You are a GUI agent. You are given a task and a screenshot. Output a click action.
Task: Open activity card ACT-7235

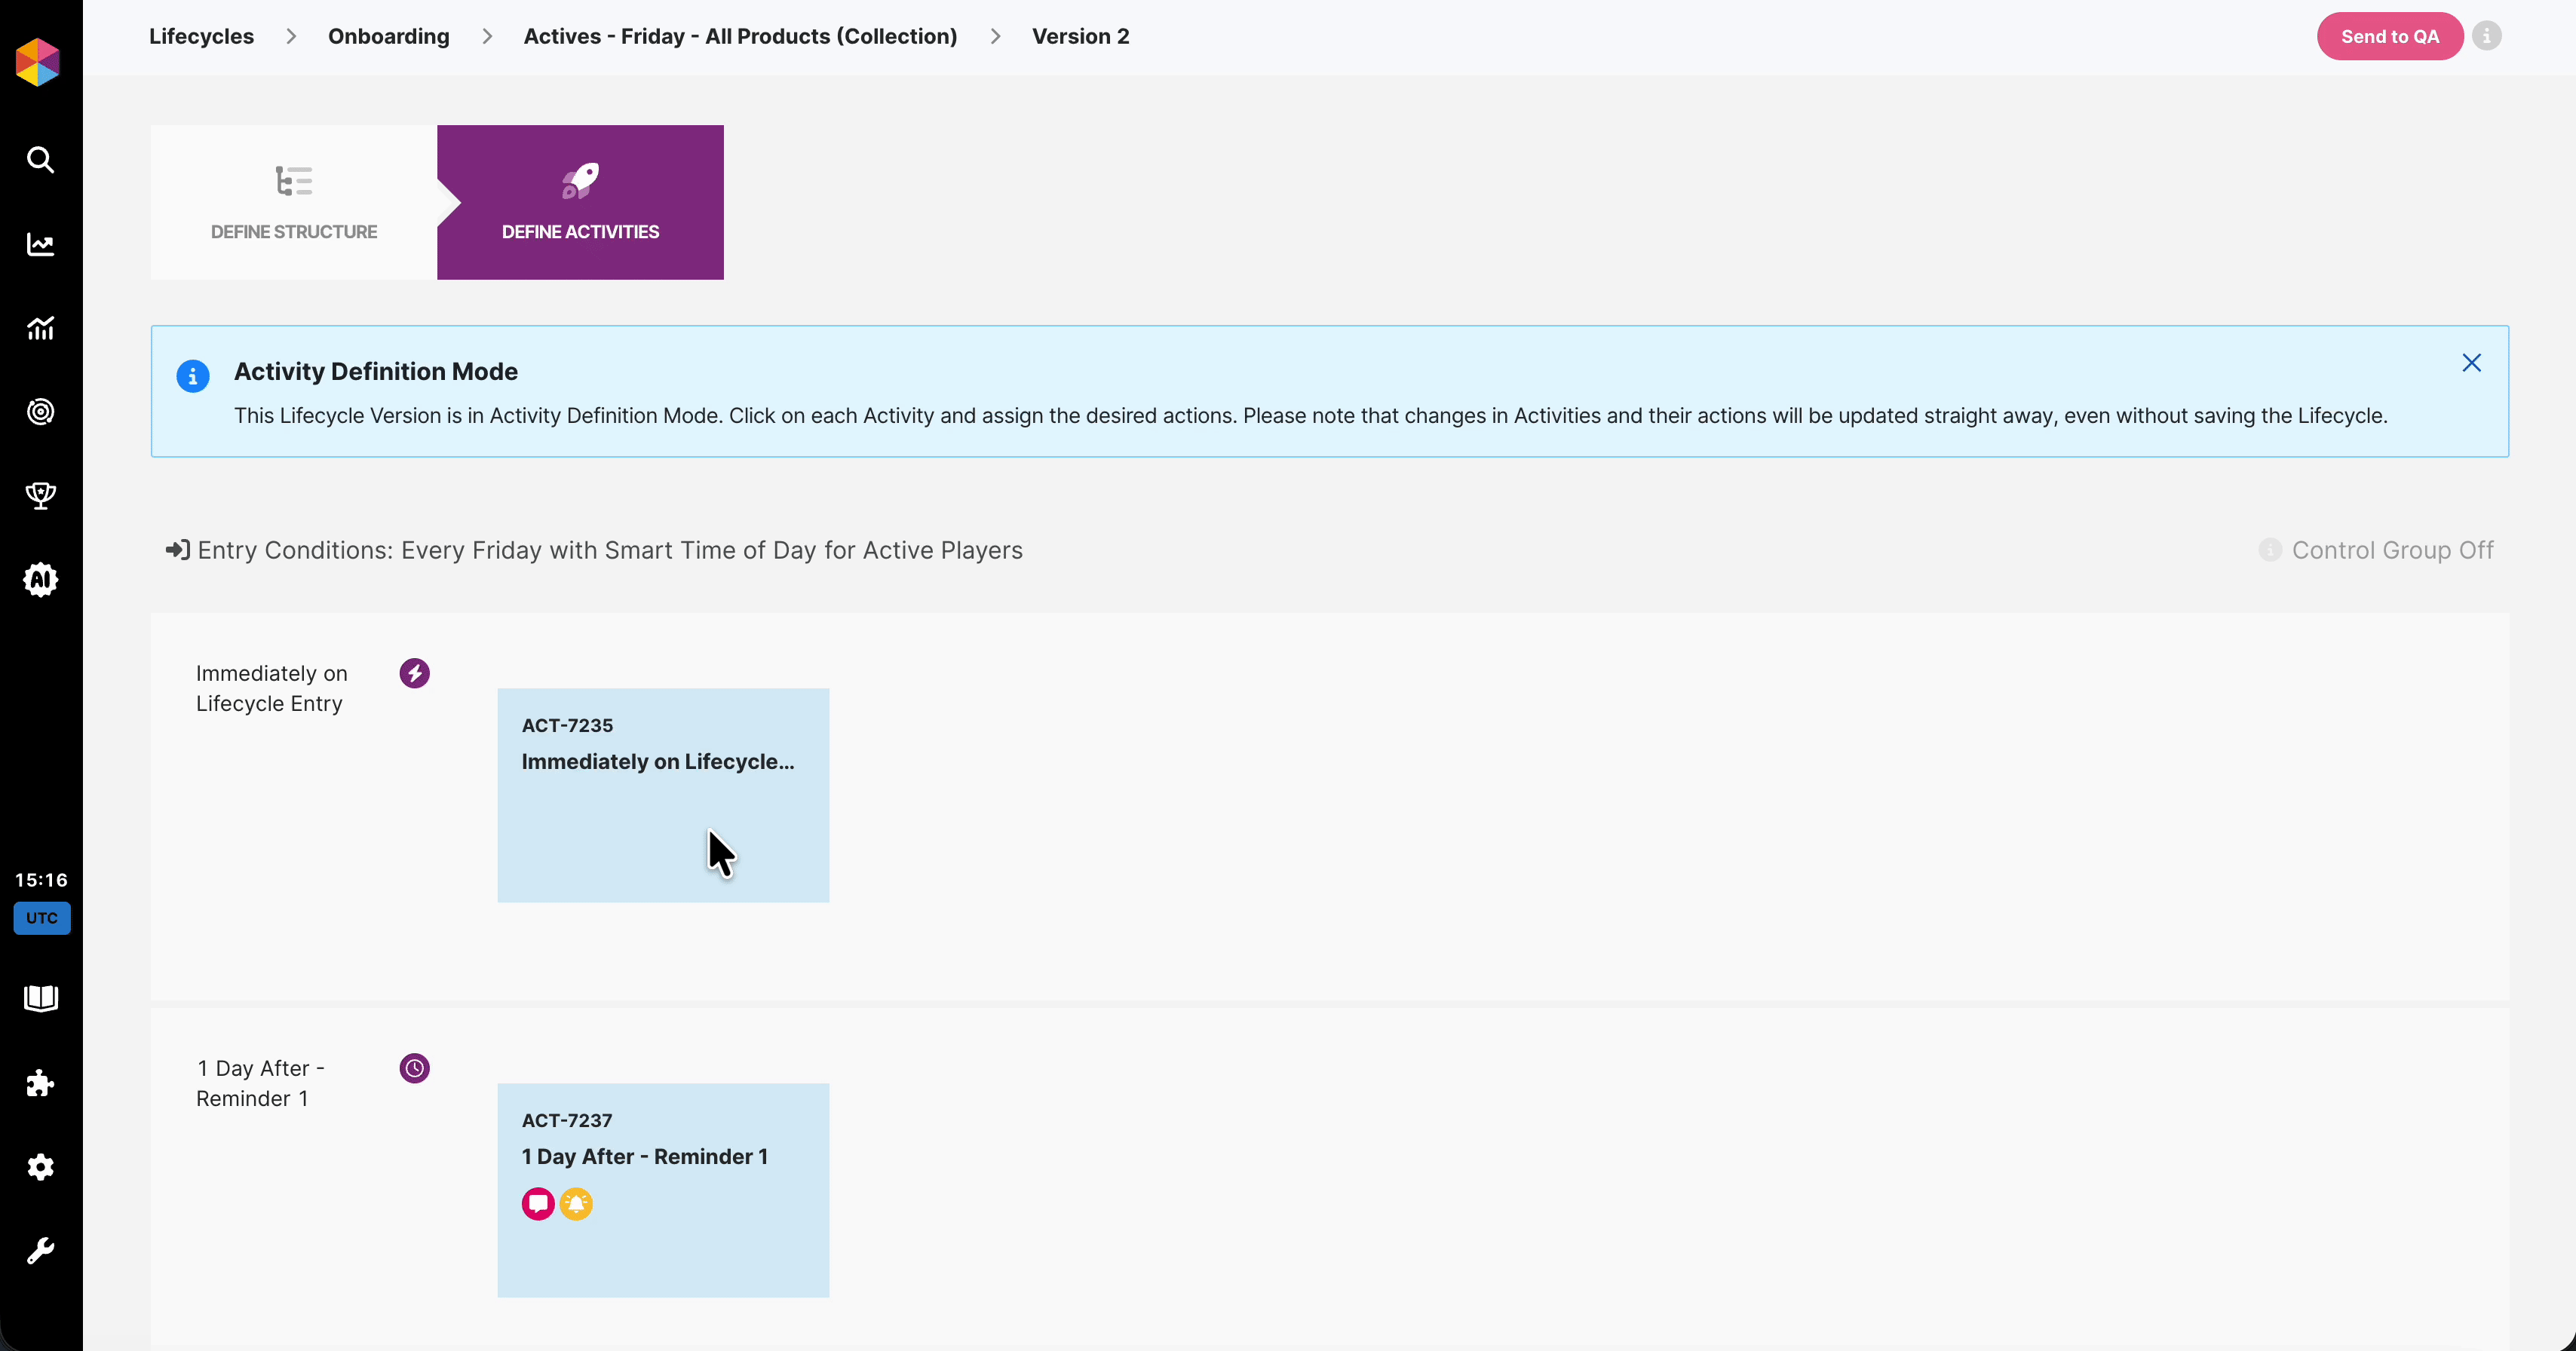coord(662,795)
